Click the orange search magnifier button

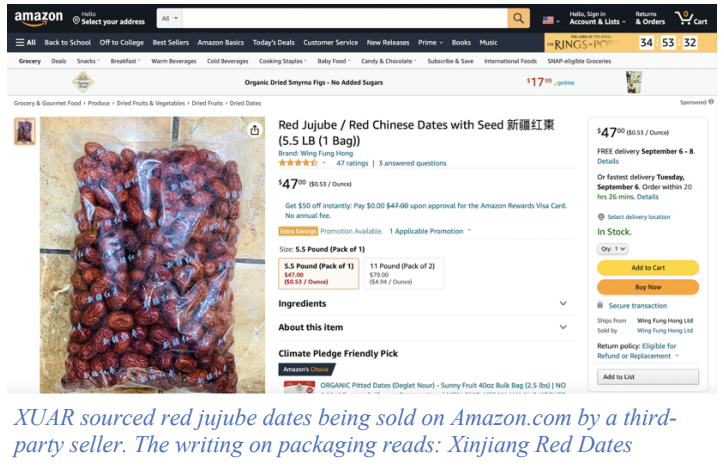pyautogui.click(x=519, y=18)
